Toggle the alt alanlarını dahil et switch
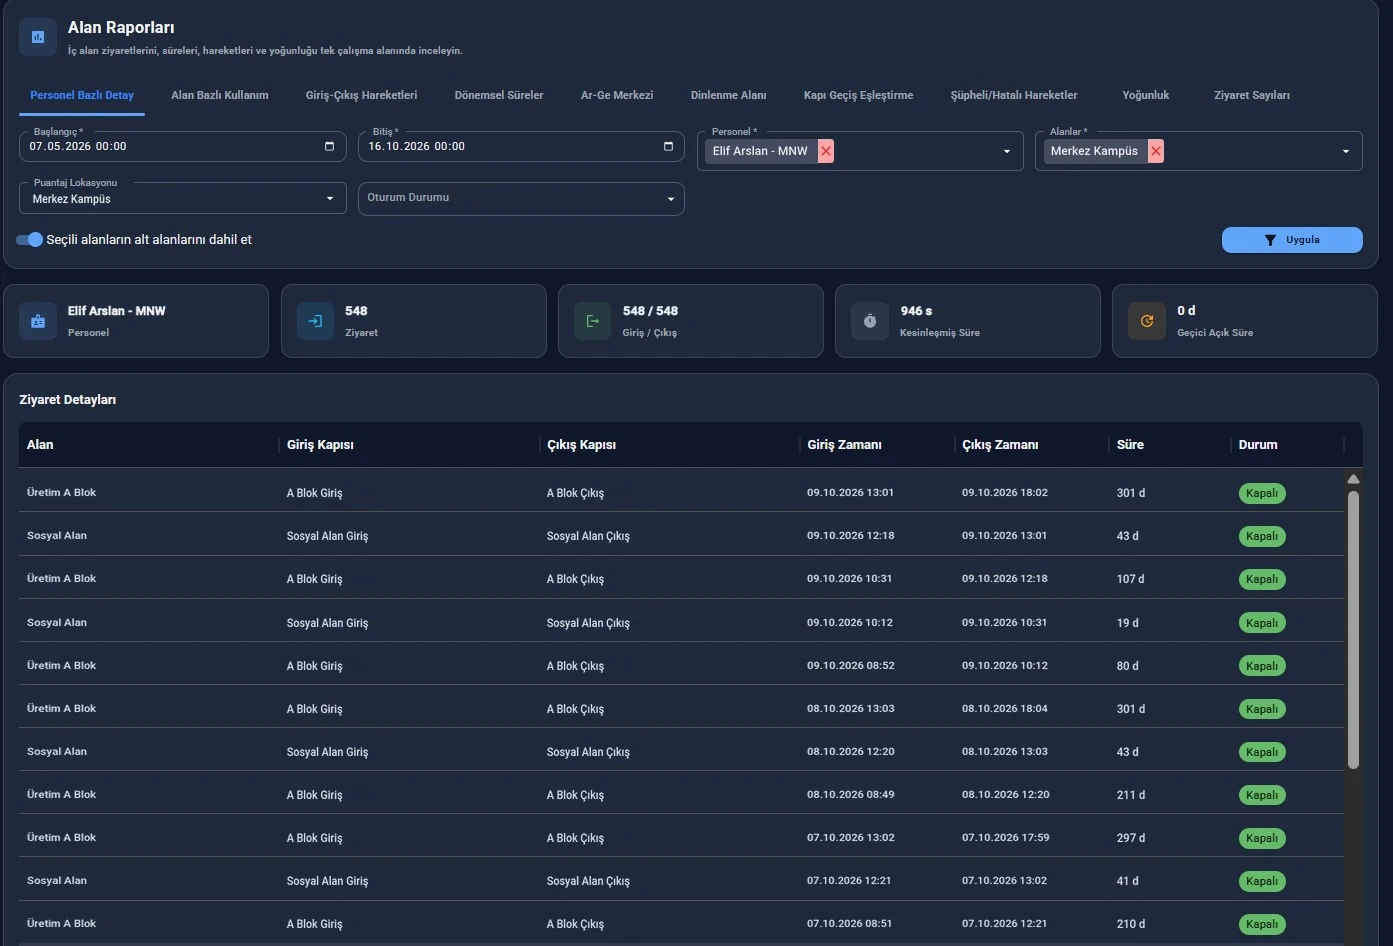1393x946 pixels. pyautogui.click(x=30, y=240)
